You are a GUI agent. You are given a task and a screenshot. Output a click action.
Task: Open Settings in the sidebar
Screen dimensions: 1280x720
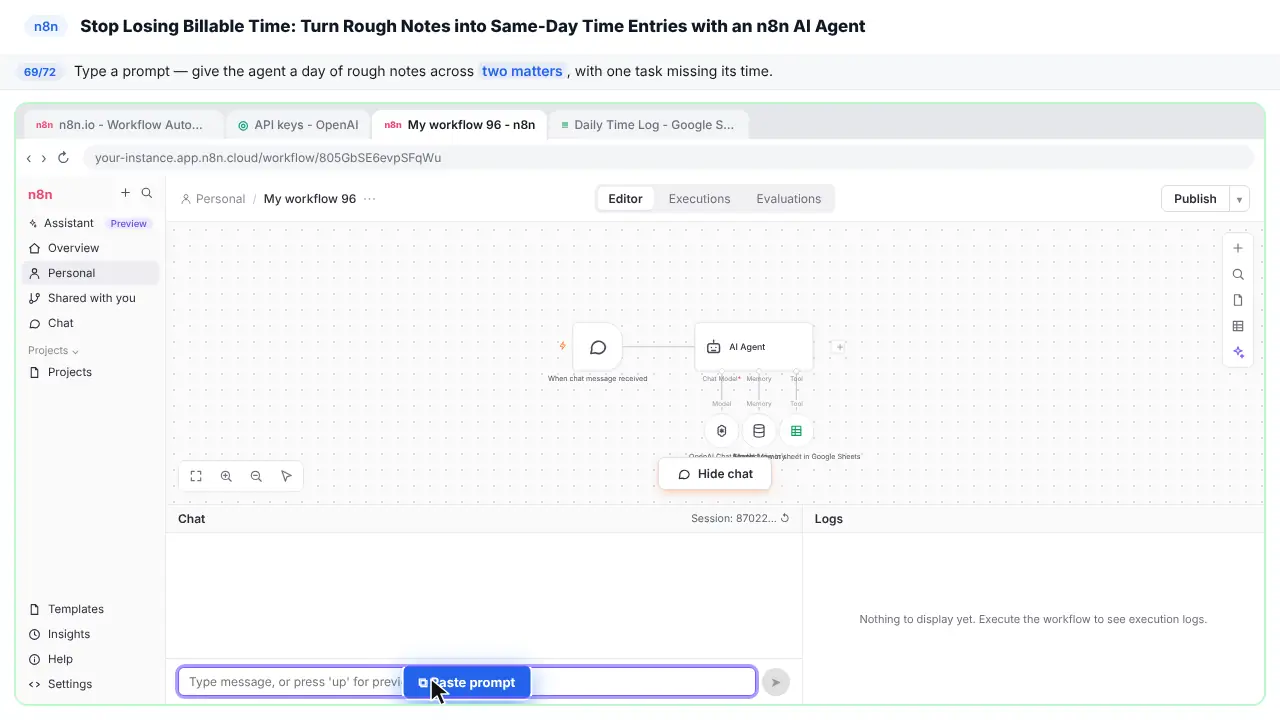90,684
